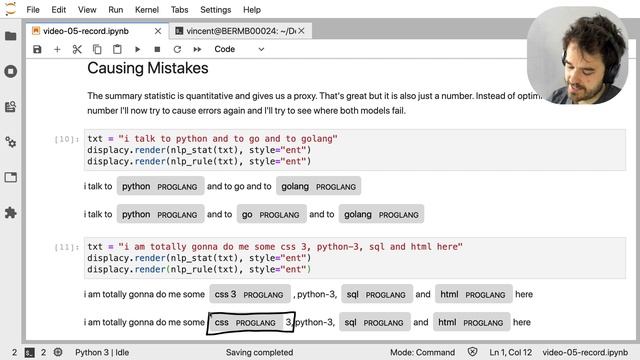Click the [11] cell prompt
The height and width of the screenshot is (360, 640).
(x=67, y=247)
